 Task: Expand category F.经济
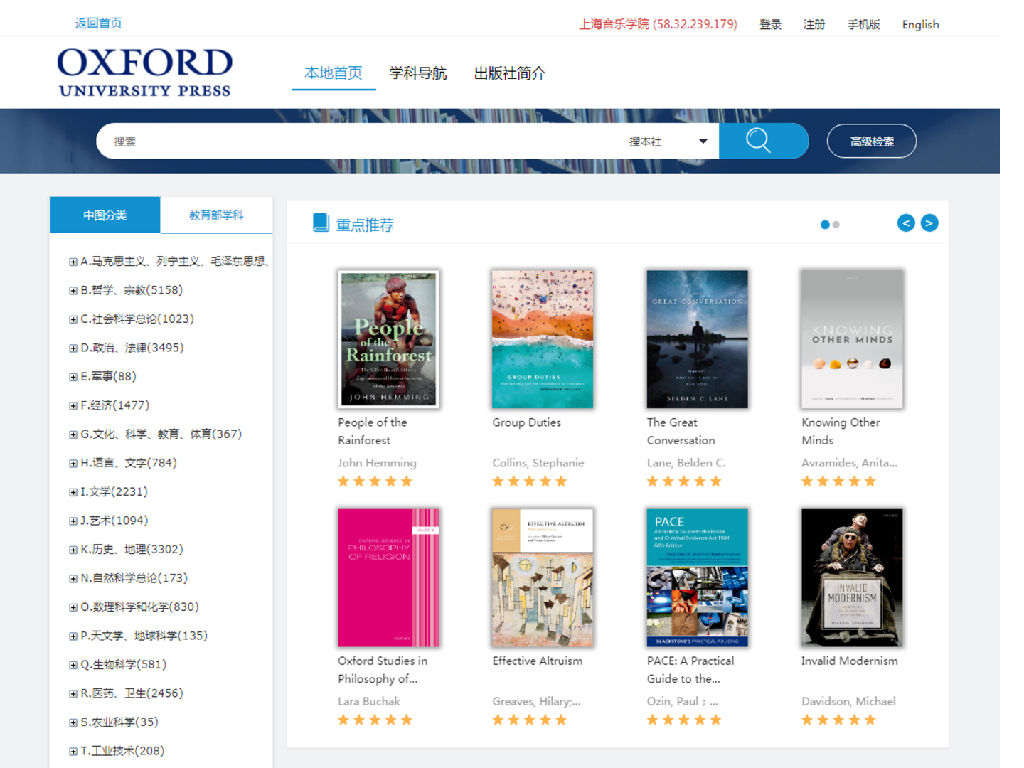click(x=73, y=406)
